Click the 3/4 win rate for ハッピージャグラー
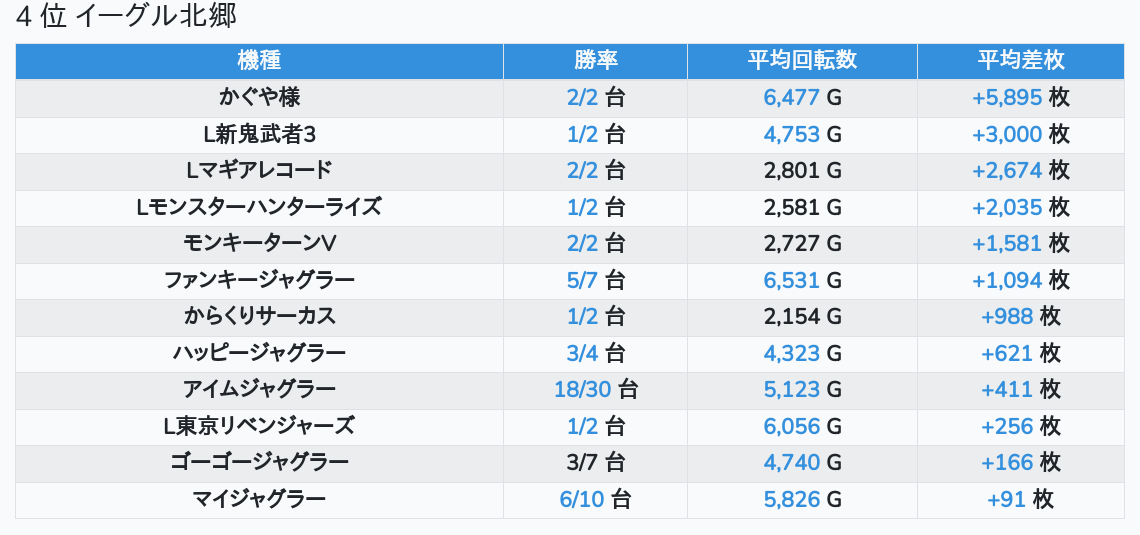1140x535 pixels. tap(582, 353)
